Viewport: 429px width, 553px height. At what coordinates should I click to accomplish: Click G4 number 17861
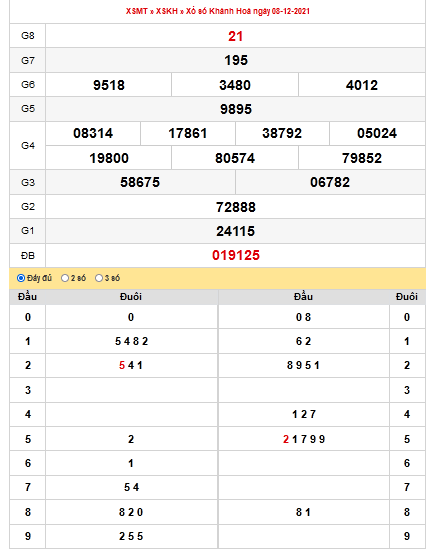point(188,133)
